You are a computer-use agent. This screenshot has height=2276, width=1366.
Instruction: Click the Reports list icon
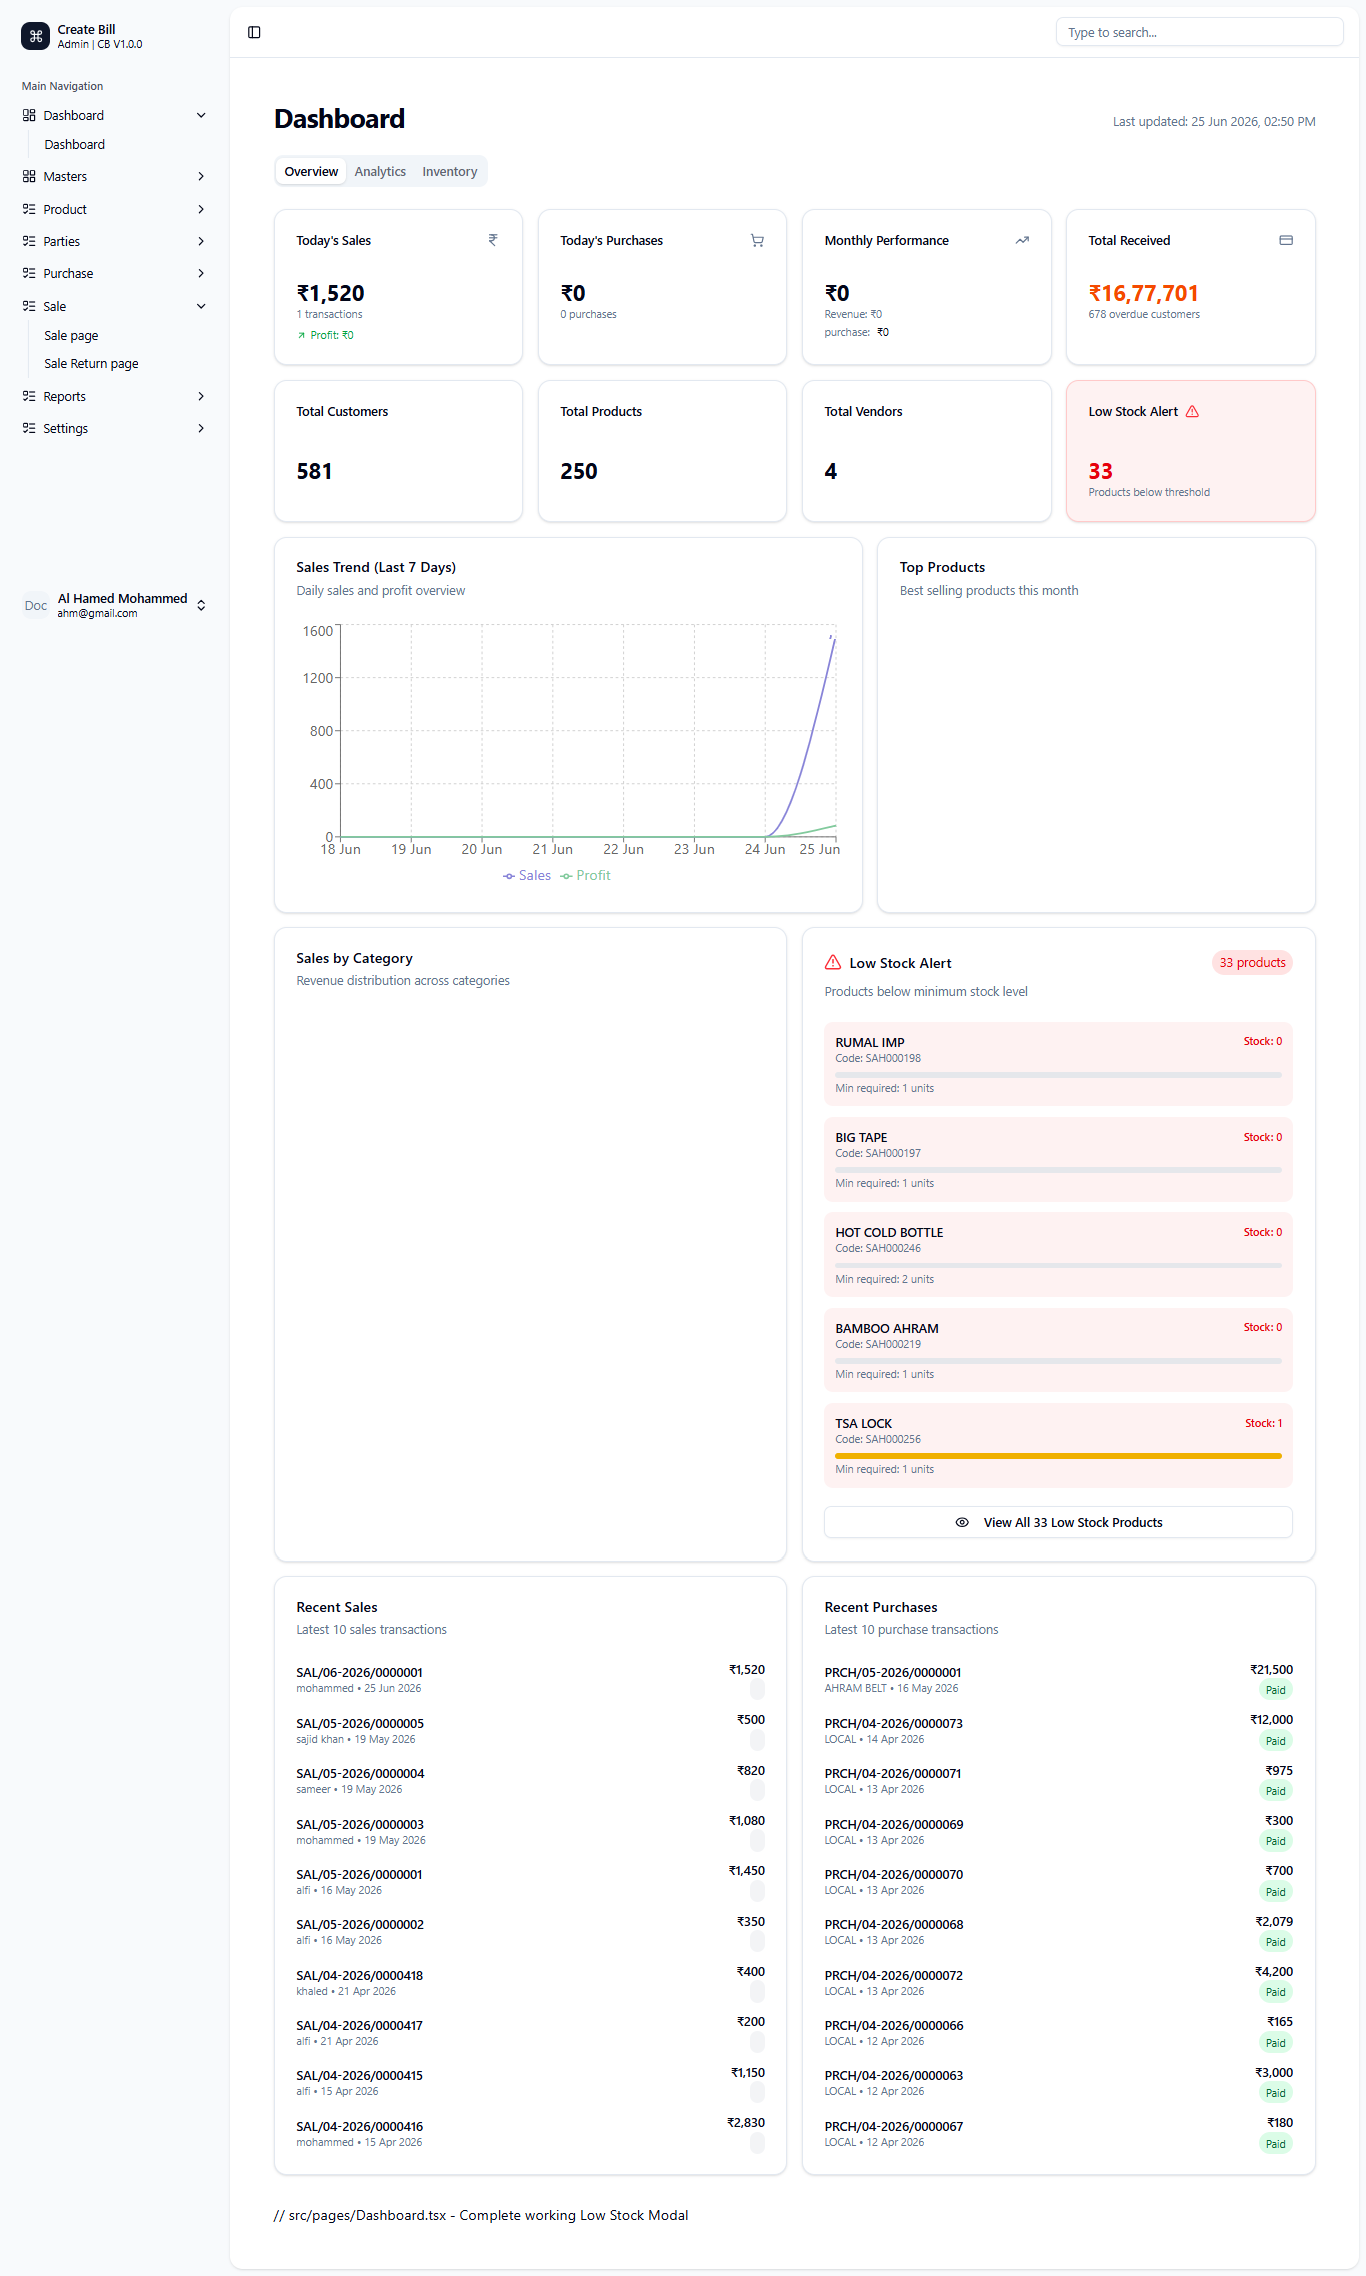coord(29,396)
